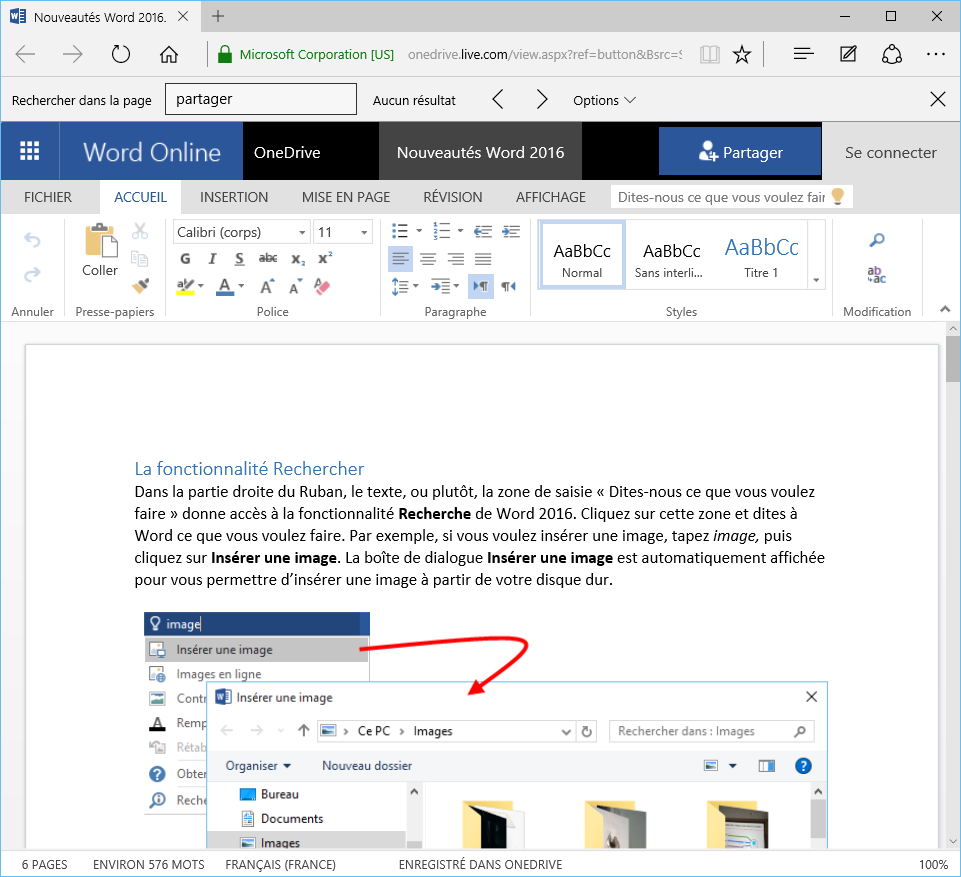Open the font size dropdown
The image size is (961, 877).
[x=362, y=232]
